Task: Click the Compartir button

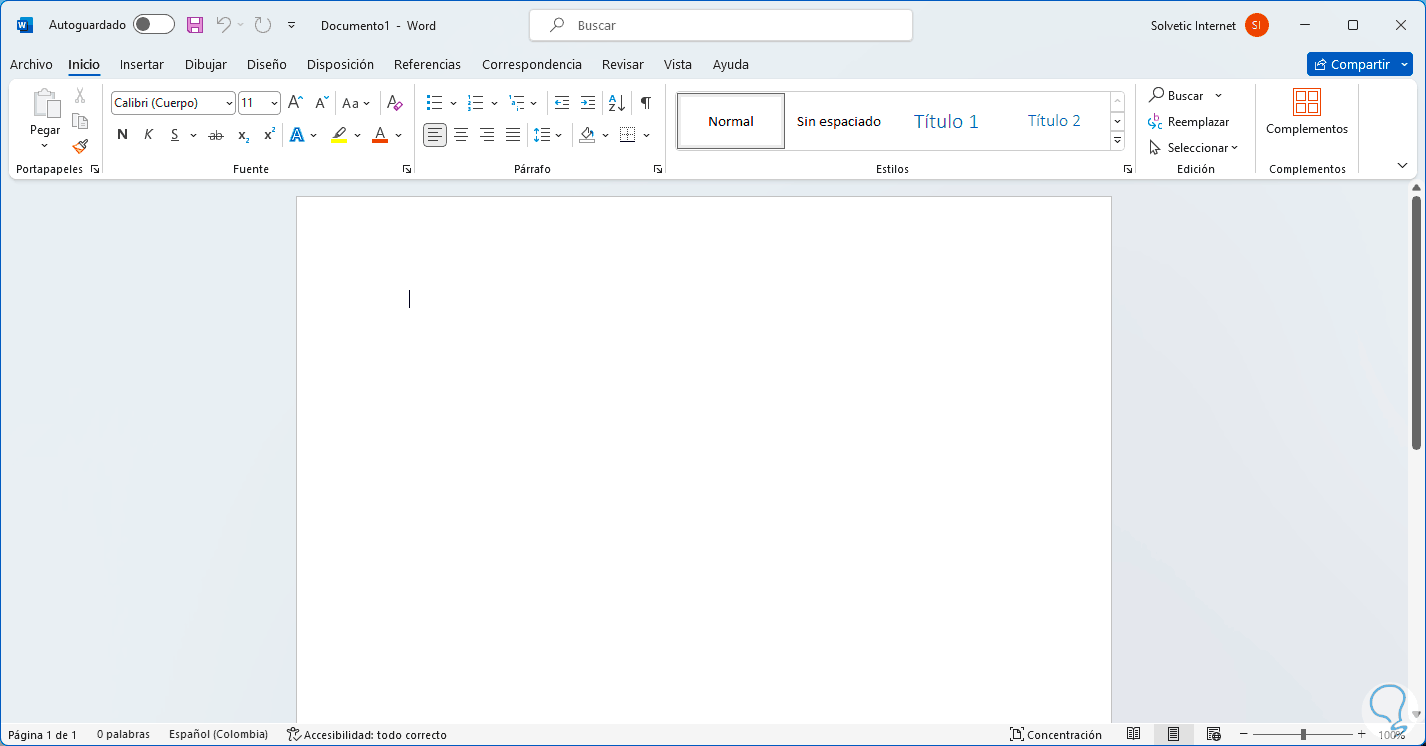Action: pos(1359,63)
